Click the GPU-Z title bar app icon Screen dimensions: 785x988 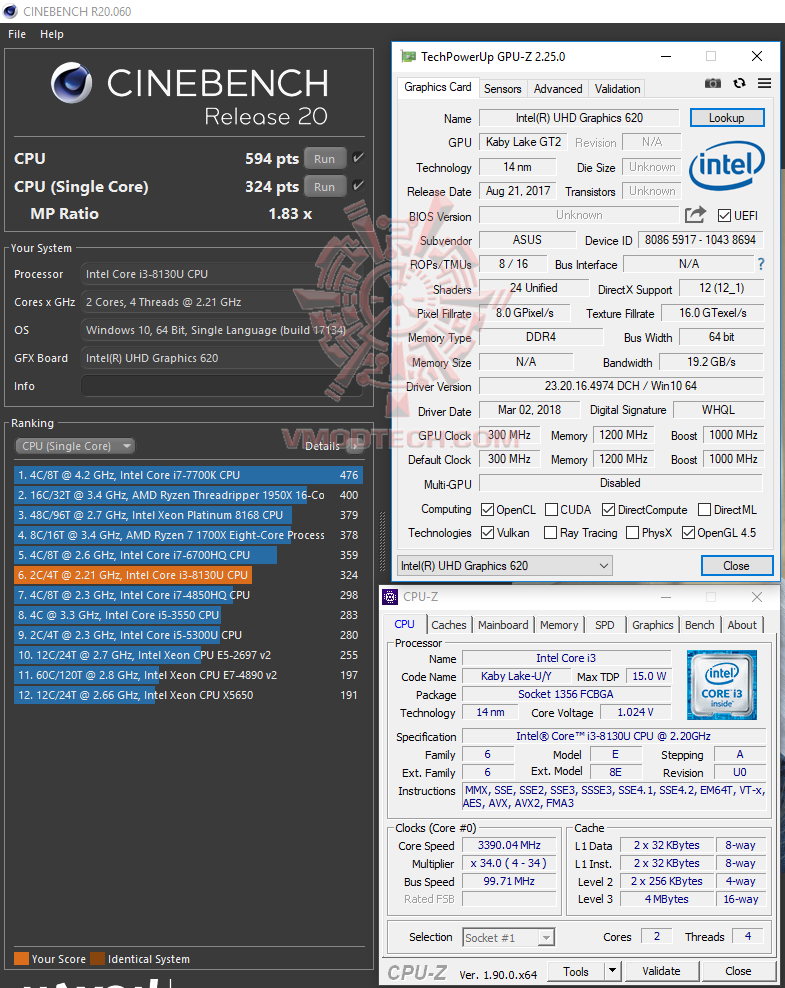(408, 57)
